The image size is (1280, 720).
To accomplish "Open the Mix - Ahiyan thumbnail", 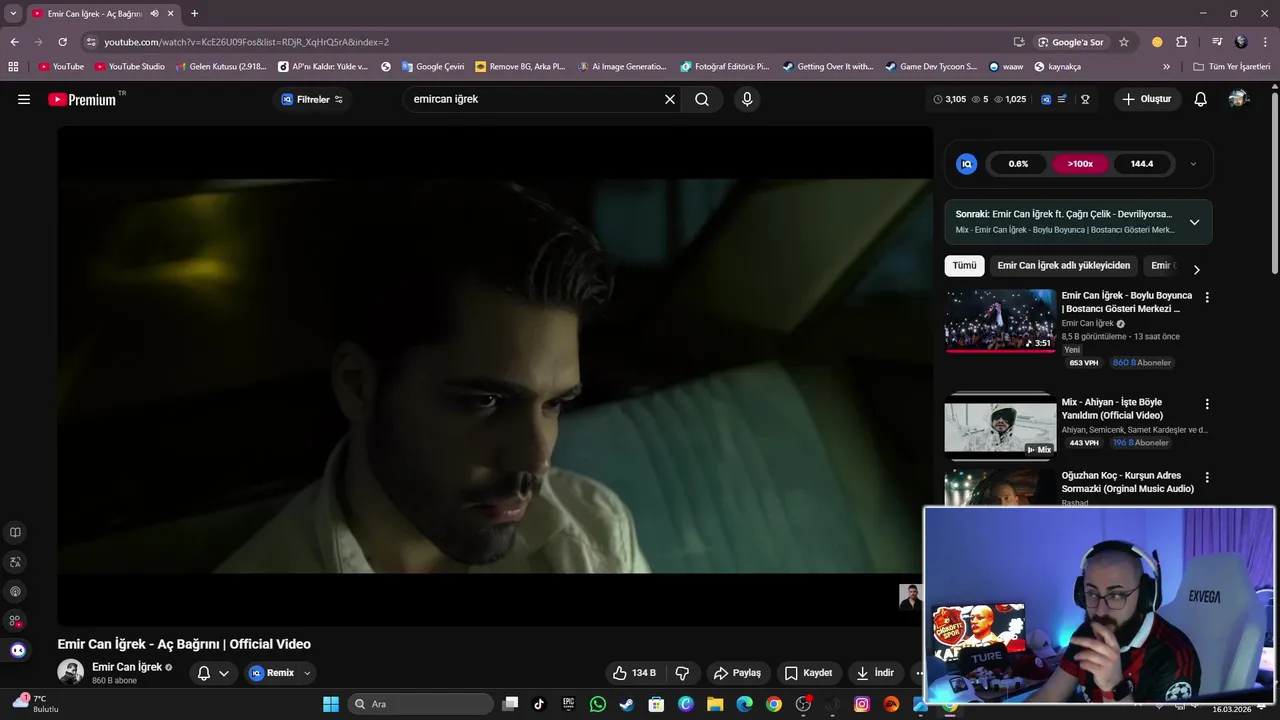I will coord(1000,428).
